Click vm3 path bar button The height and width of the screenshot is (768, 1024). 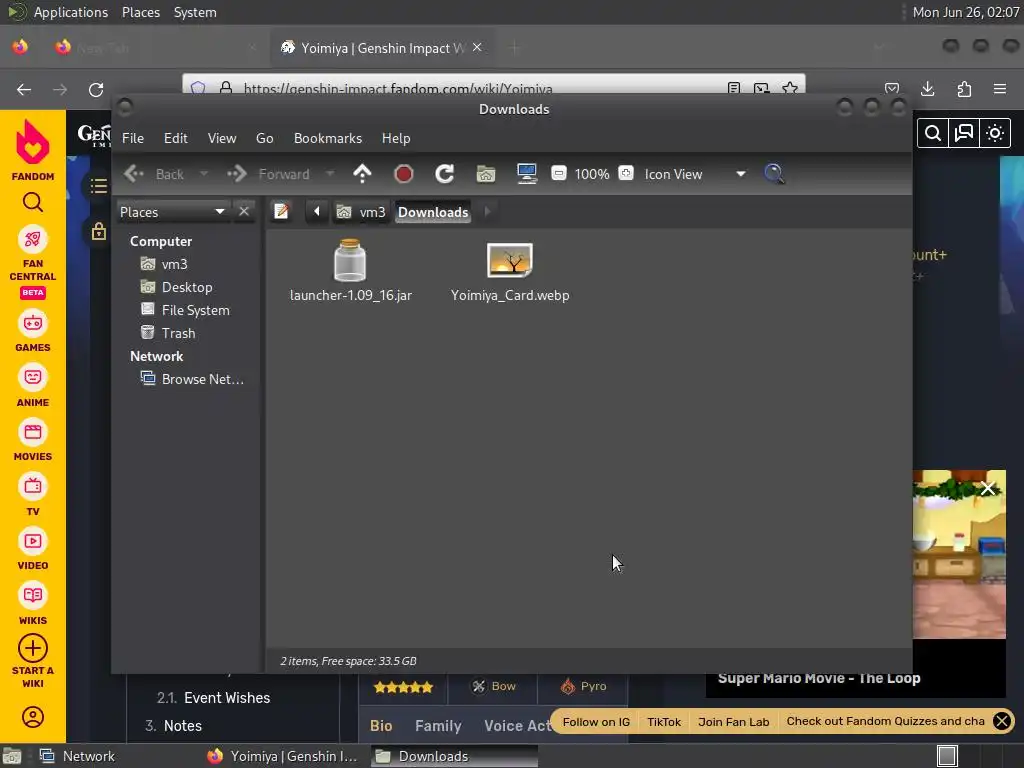(360, 212)
